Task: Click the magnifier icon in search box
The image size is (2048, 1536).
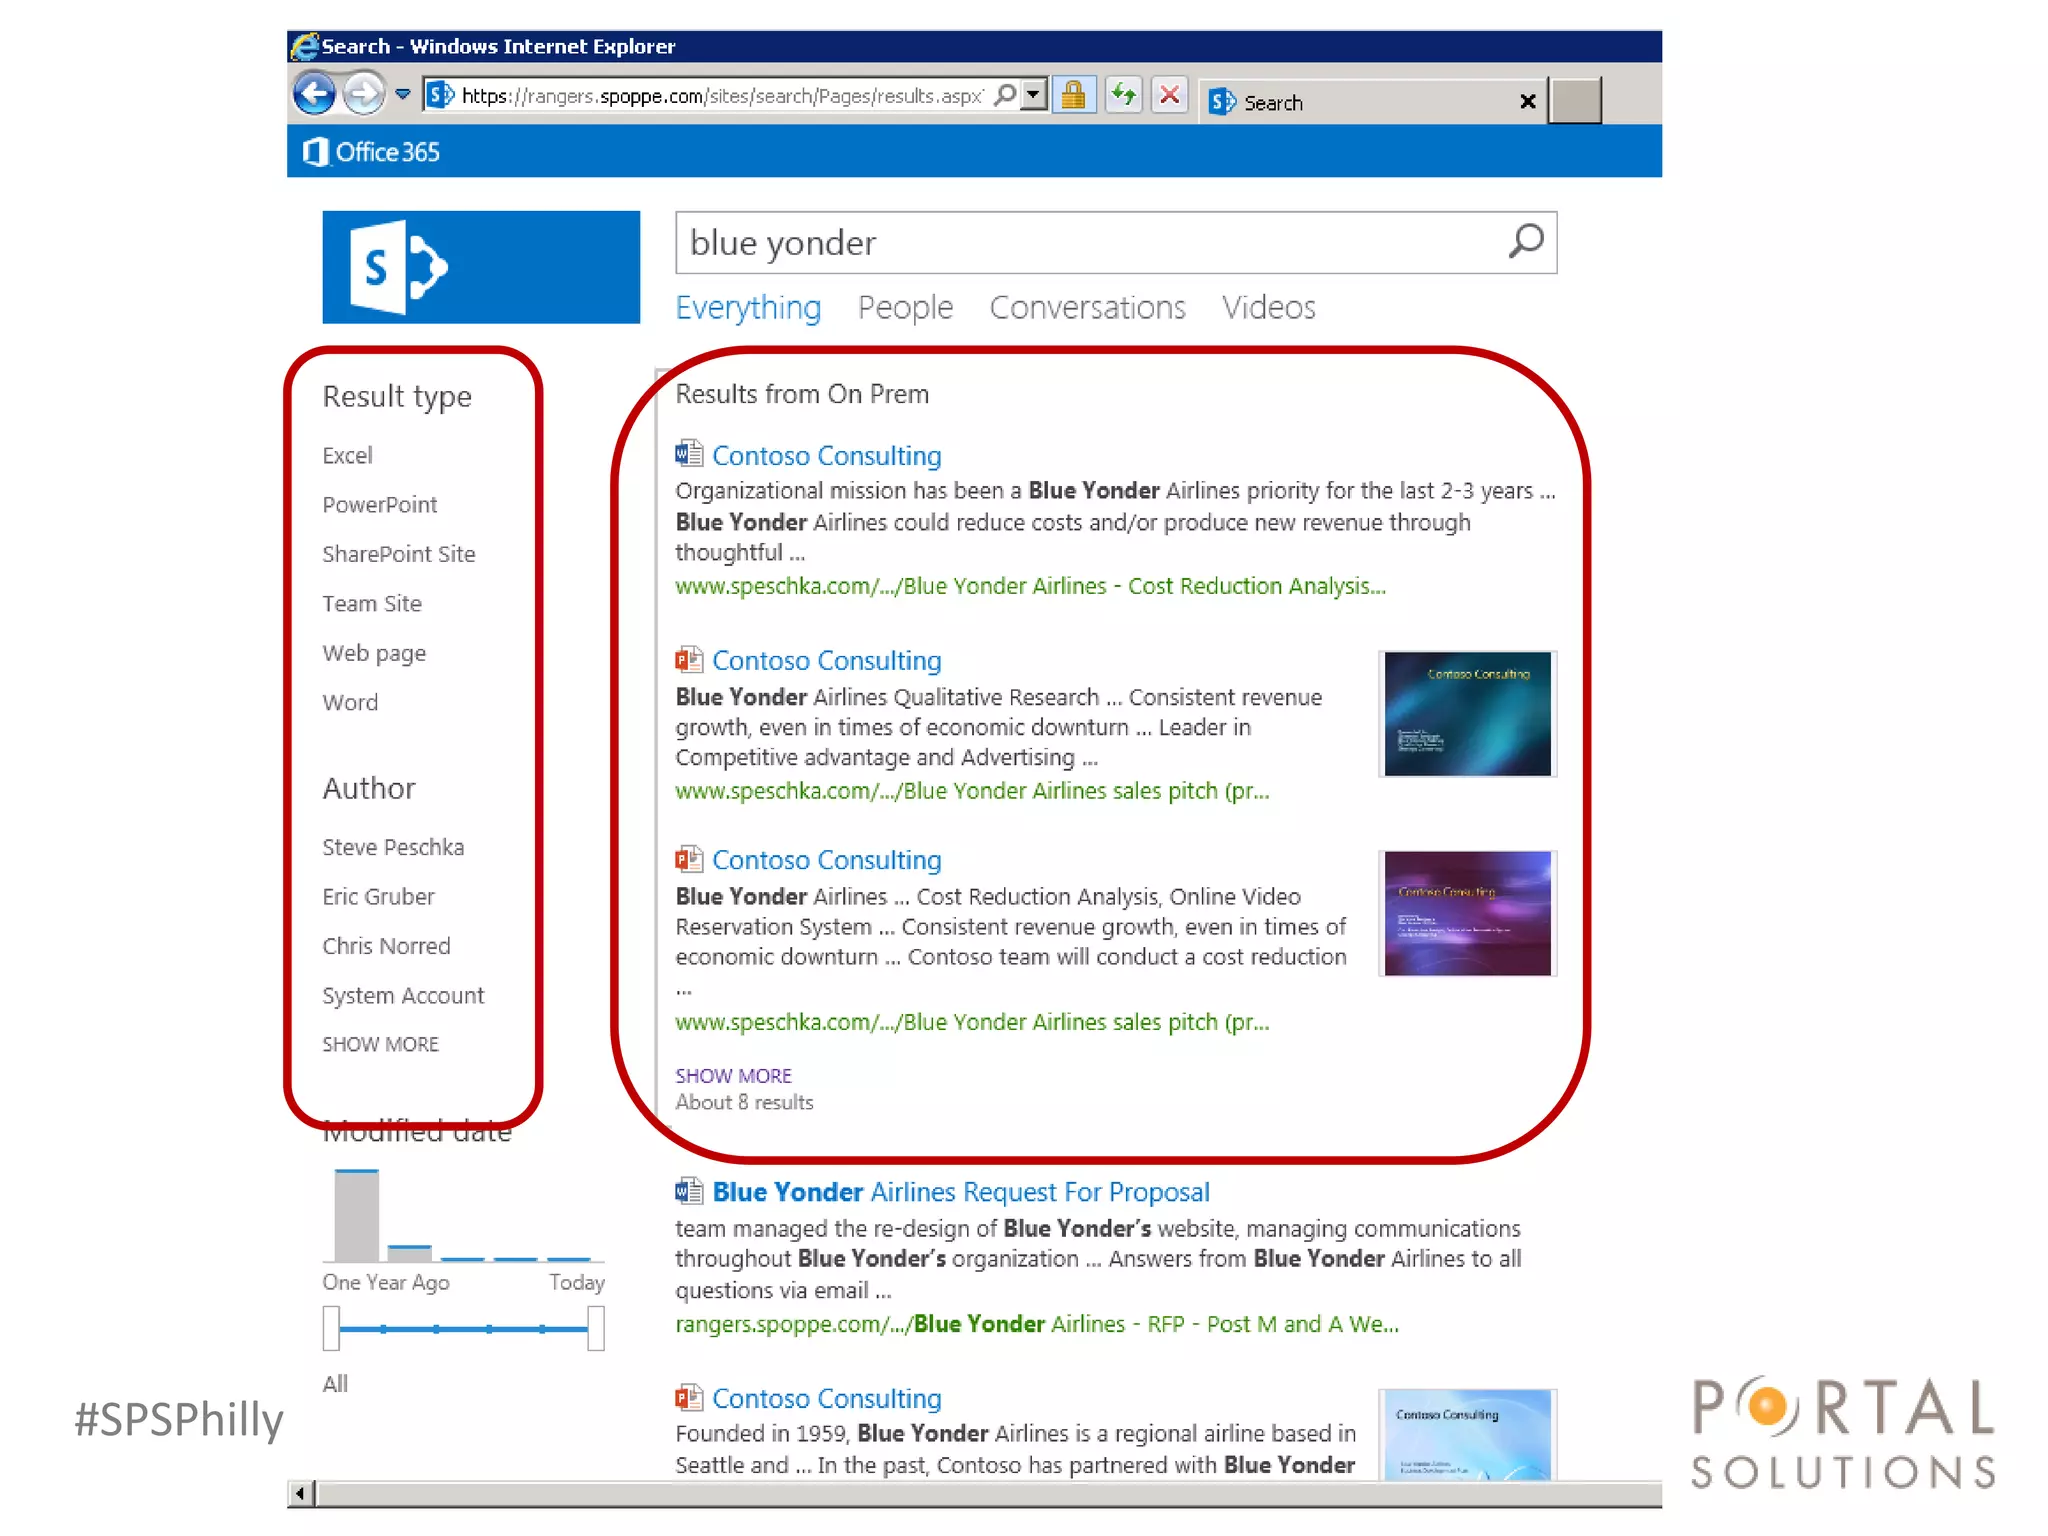Action: tap(1526, 241)
